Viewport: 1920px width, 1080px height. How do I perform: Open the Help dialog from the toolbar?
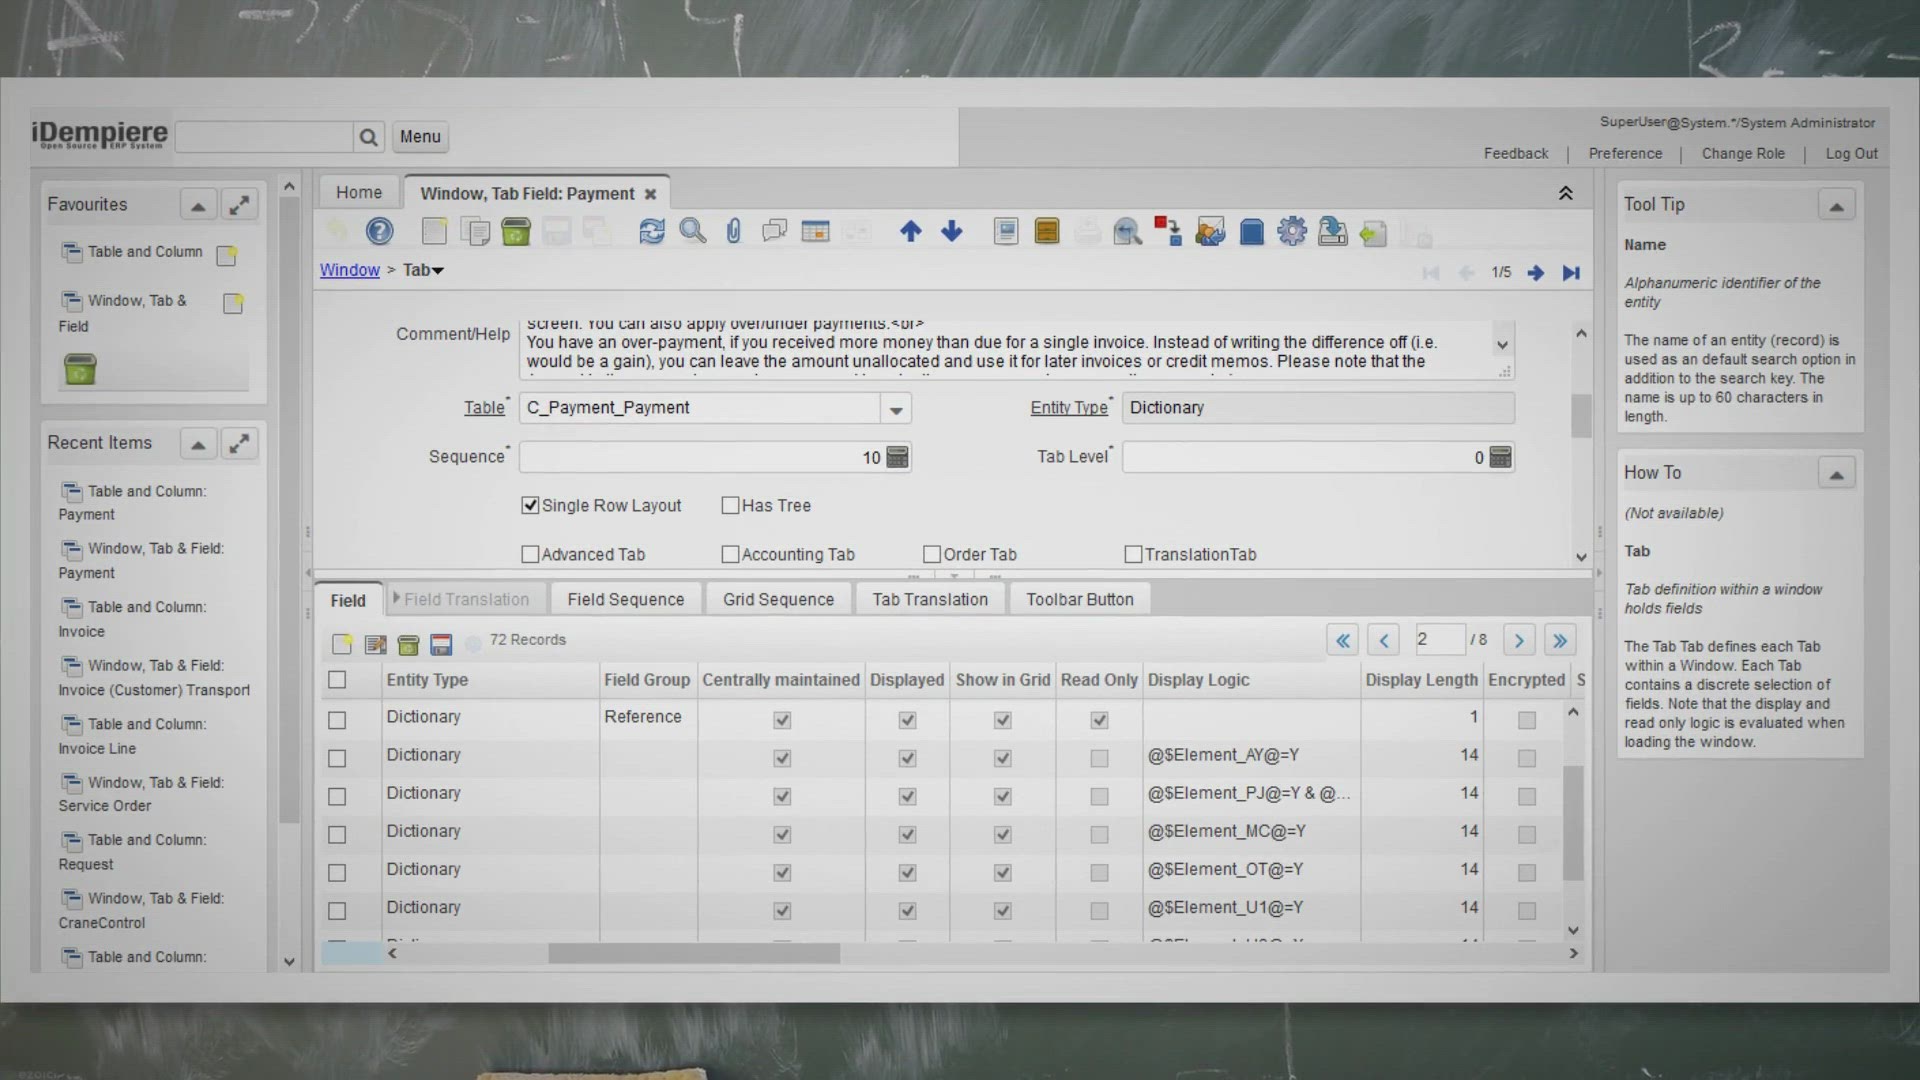coord(379,231)
